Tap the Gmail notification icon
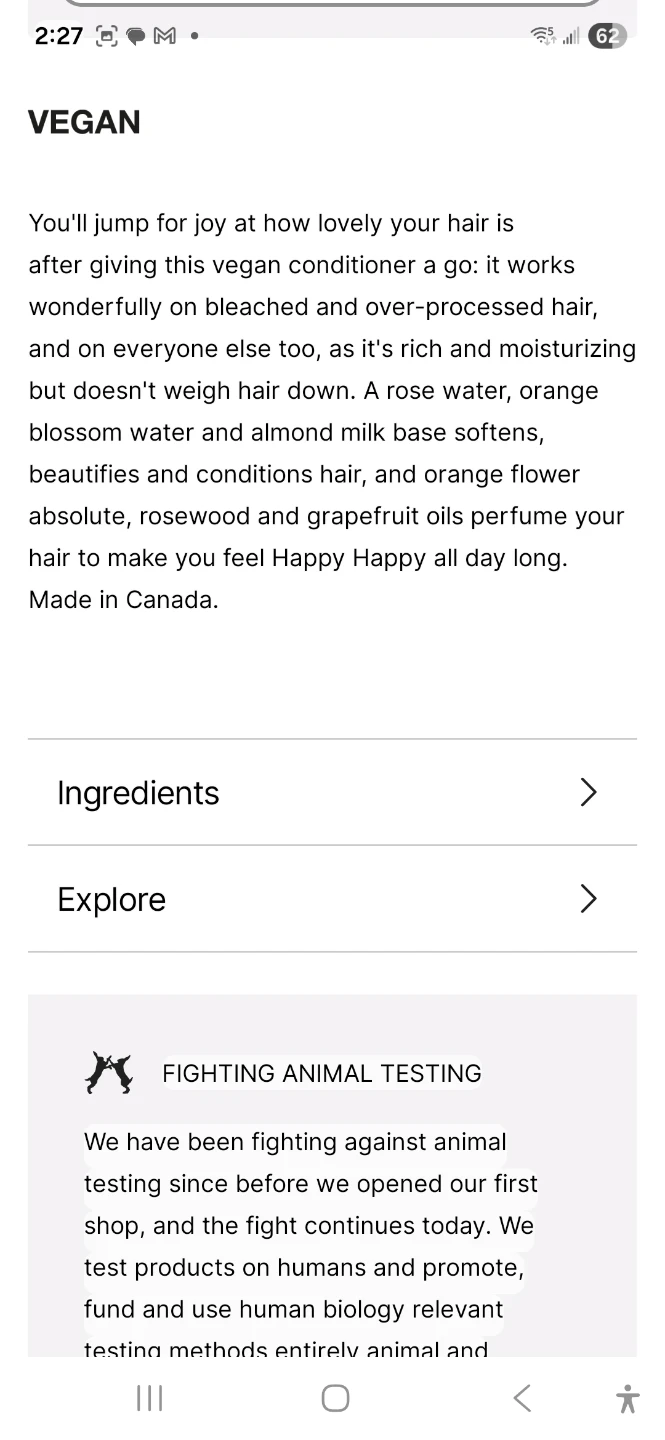 [164, 37]
